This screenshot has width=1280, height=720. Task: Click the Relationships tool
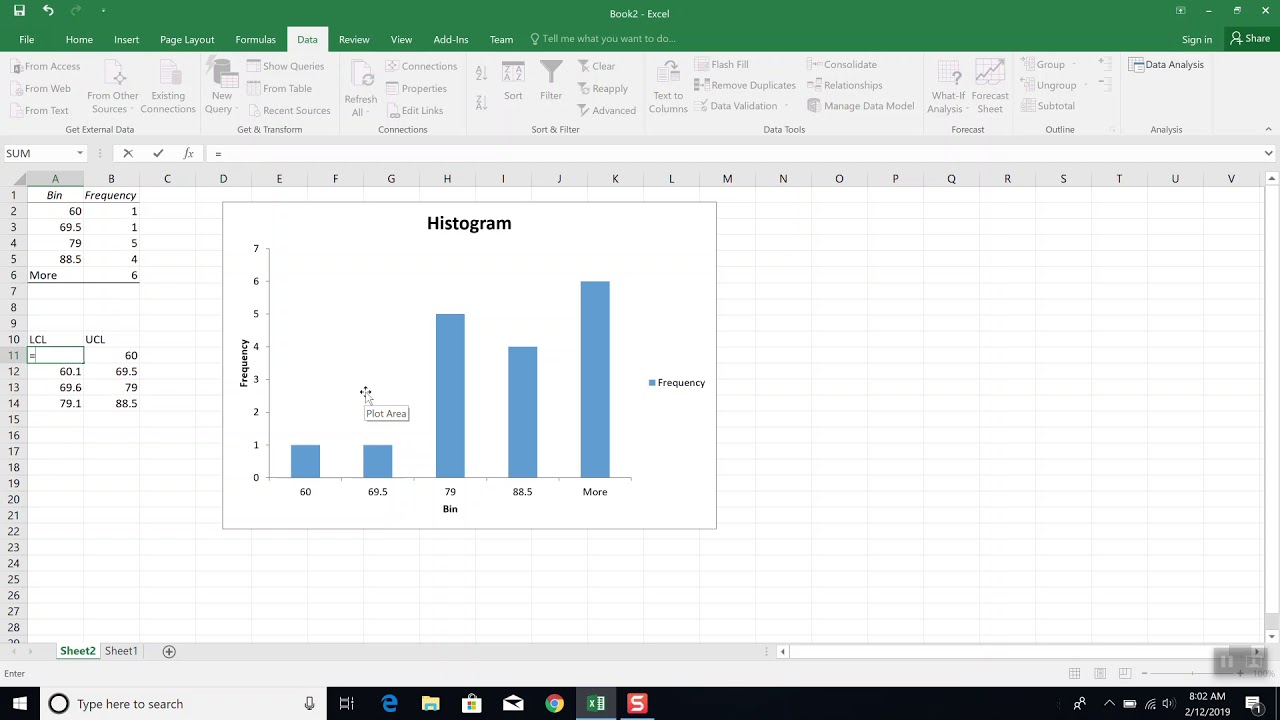(x=845, y=85)
